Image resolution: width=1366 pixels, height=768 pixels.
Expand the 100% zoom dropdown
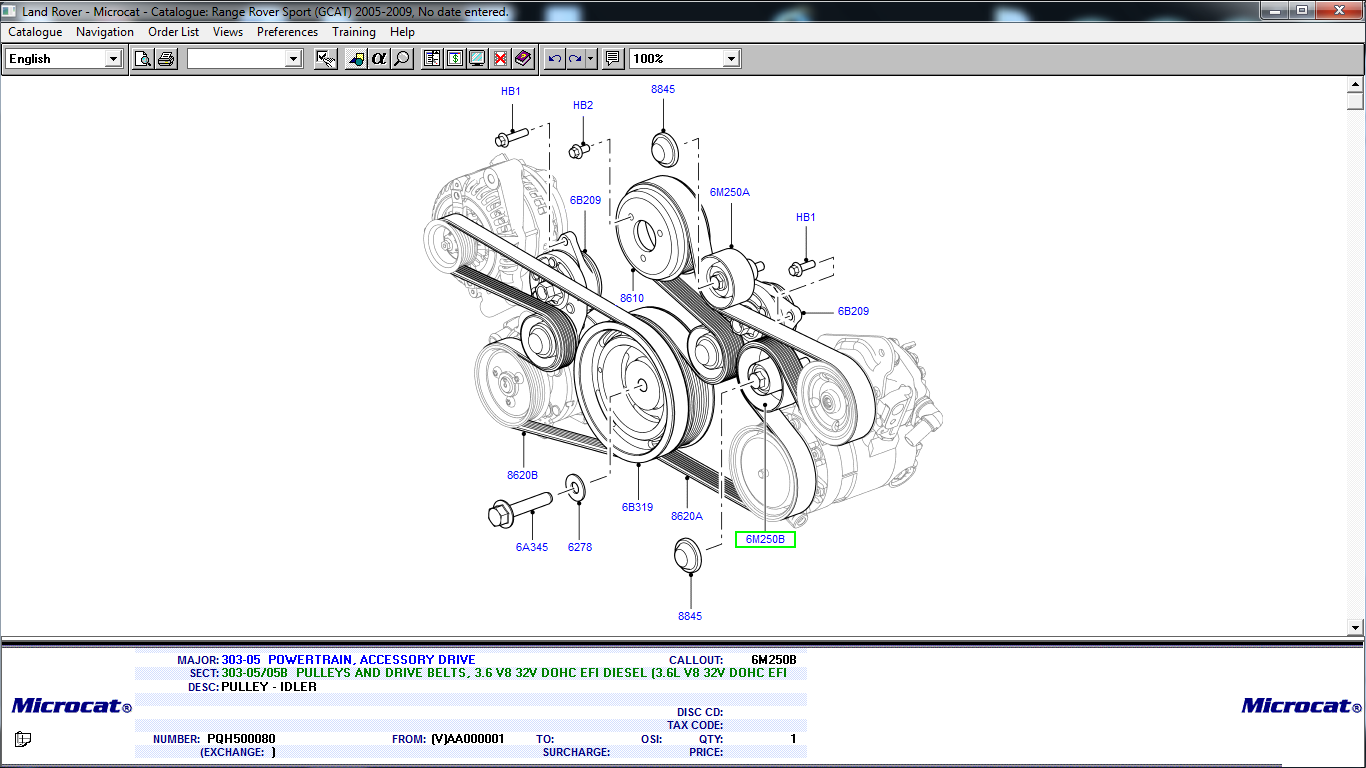(731, 59)
